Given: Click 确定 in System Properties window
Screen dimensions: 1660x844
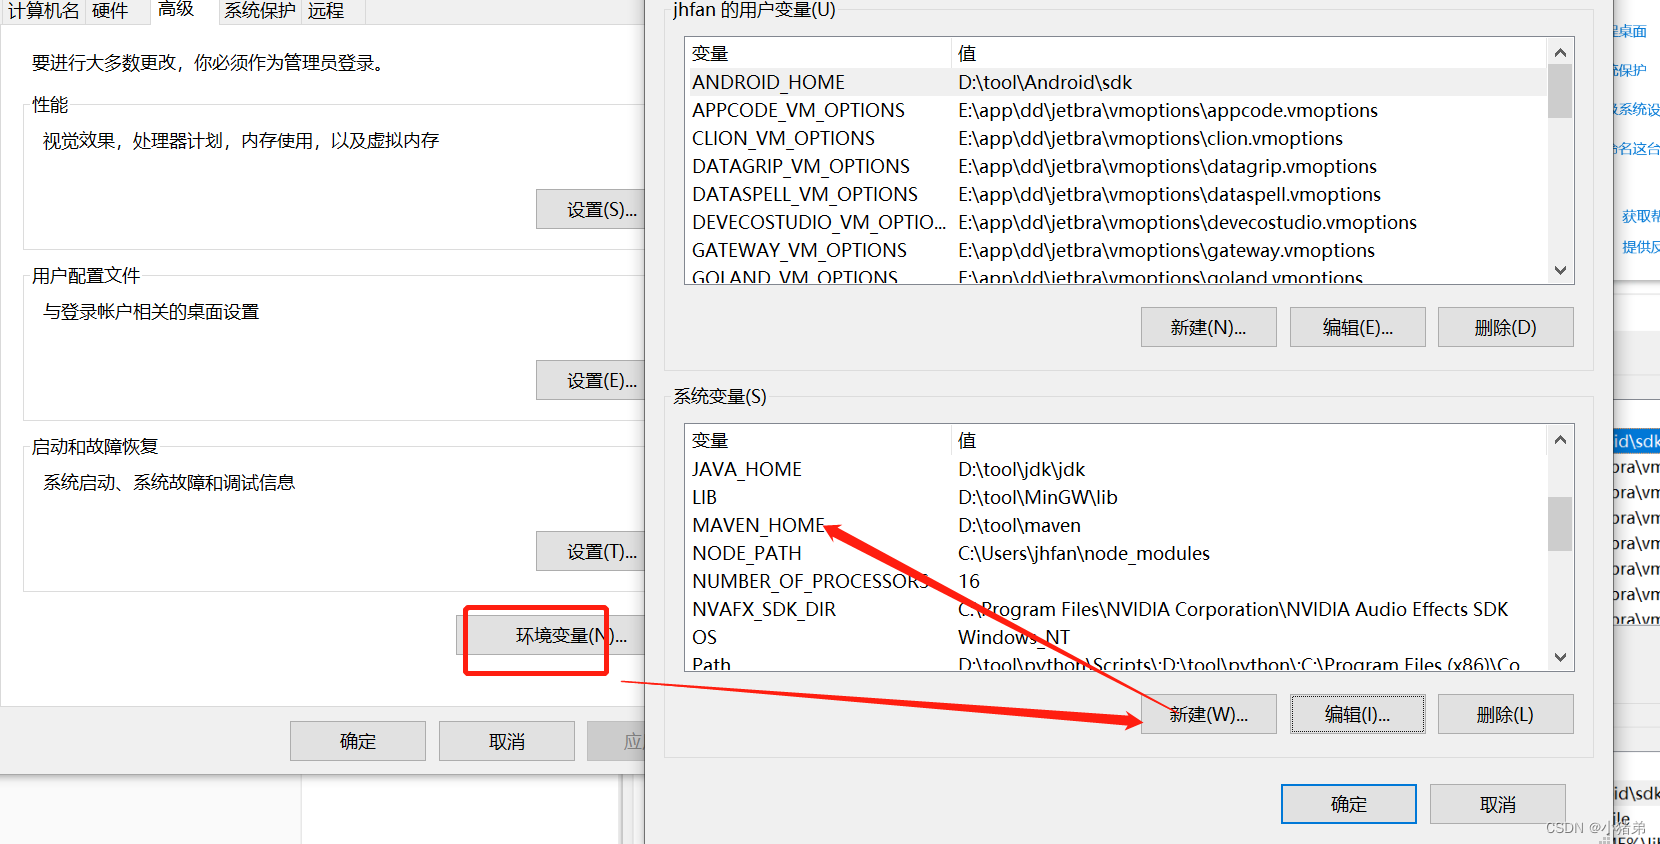Looking at the screenshot, I should 358,741.
